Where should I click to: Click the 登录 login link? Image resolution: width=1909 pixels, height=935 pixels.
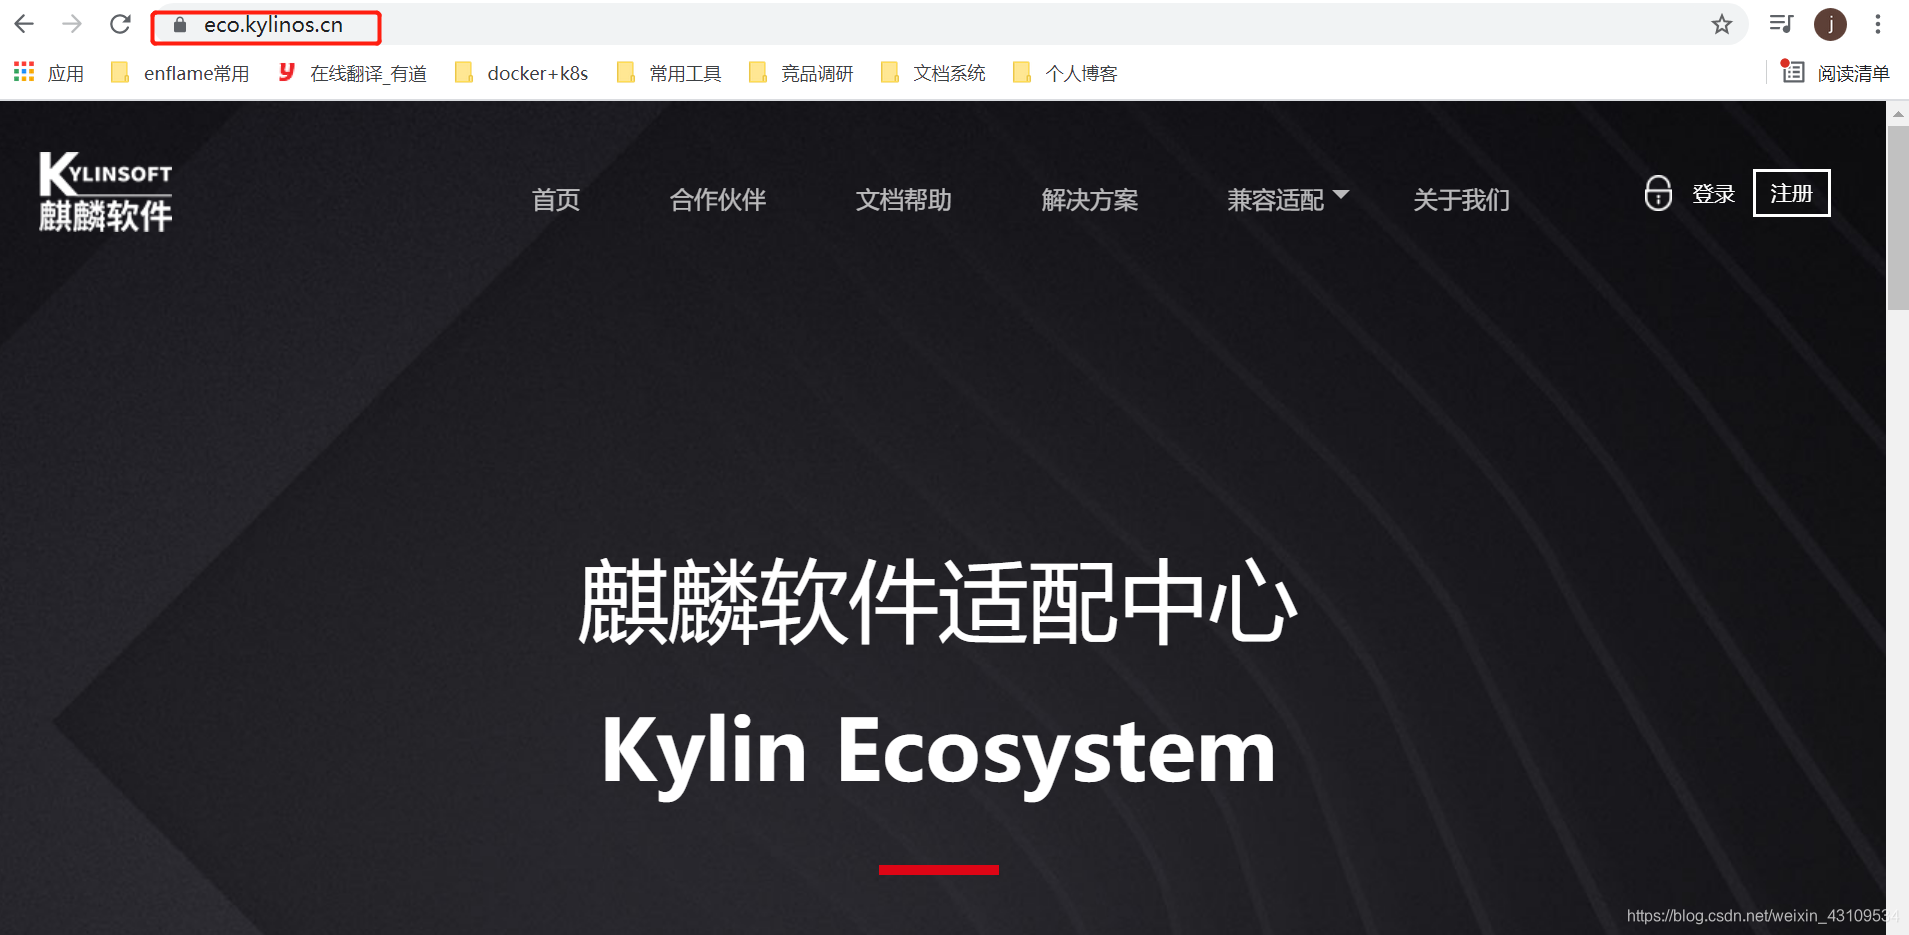pos(1714,194)
